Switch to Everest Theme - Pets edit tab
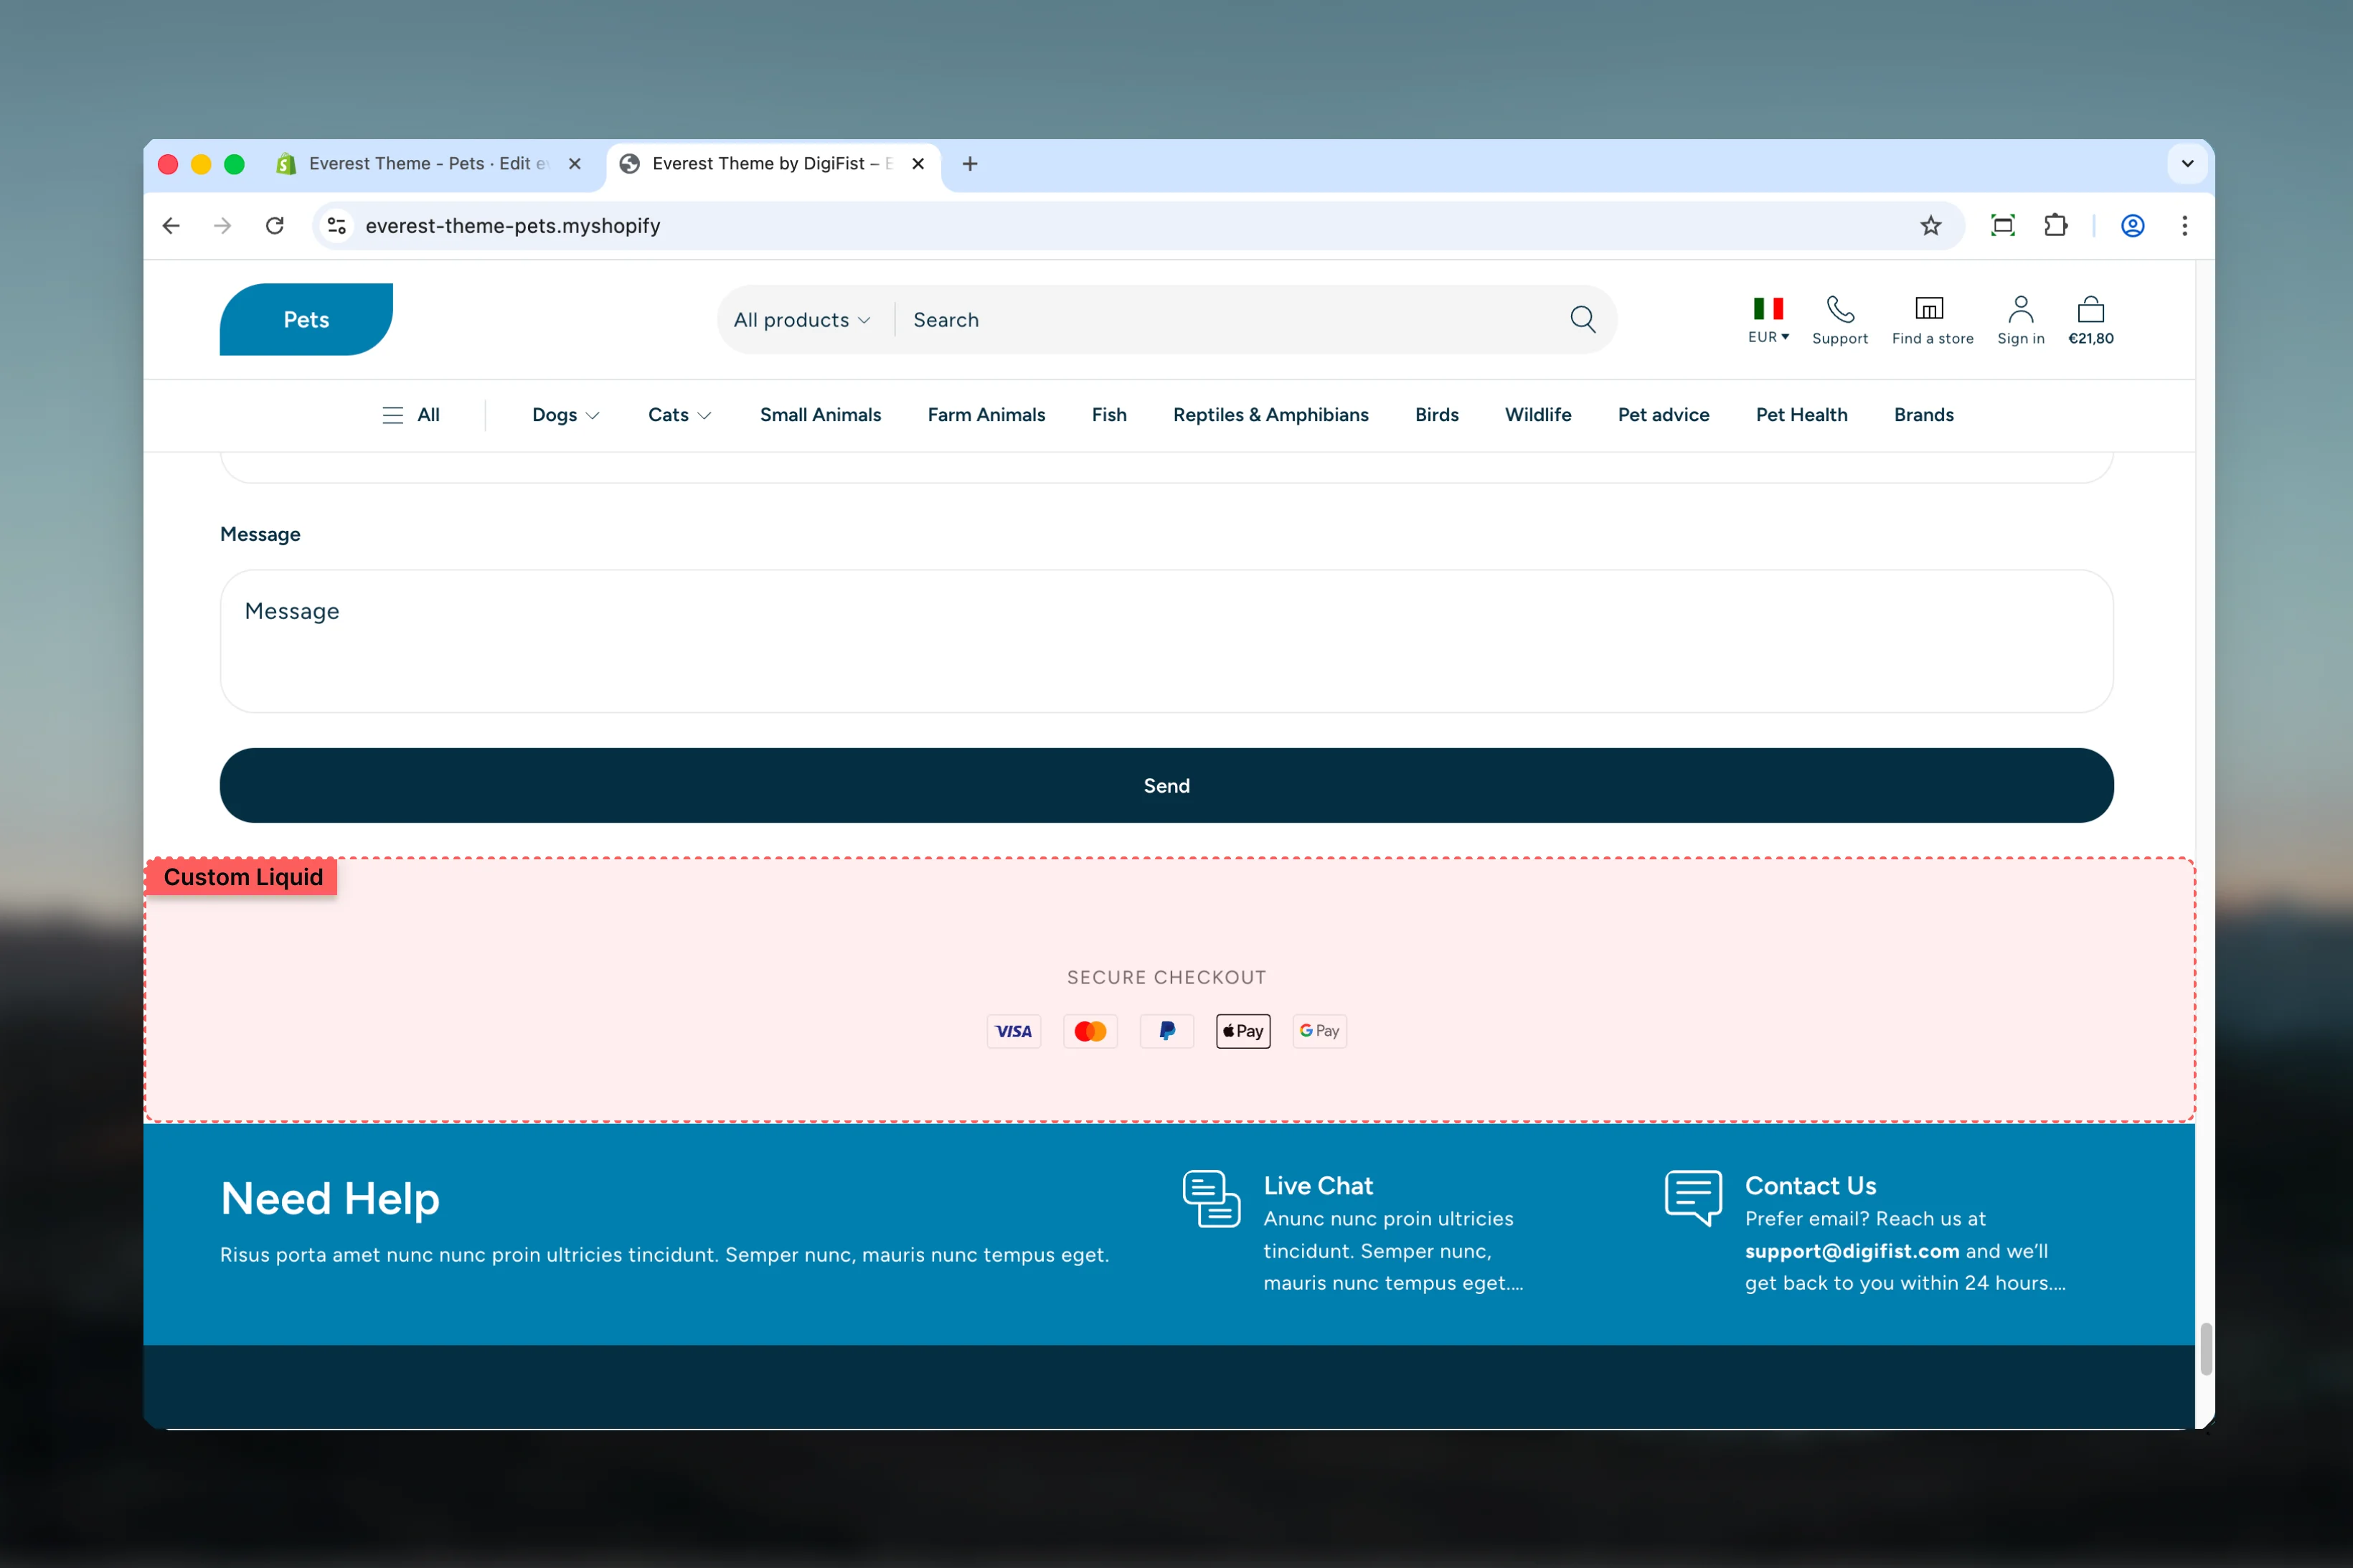This screenshot has width=2353, height=1568. pyautogui.click(x=430, y=164)
